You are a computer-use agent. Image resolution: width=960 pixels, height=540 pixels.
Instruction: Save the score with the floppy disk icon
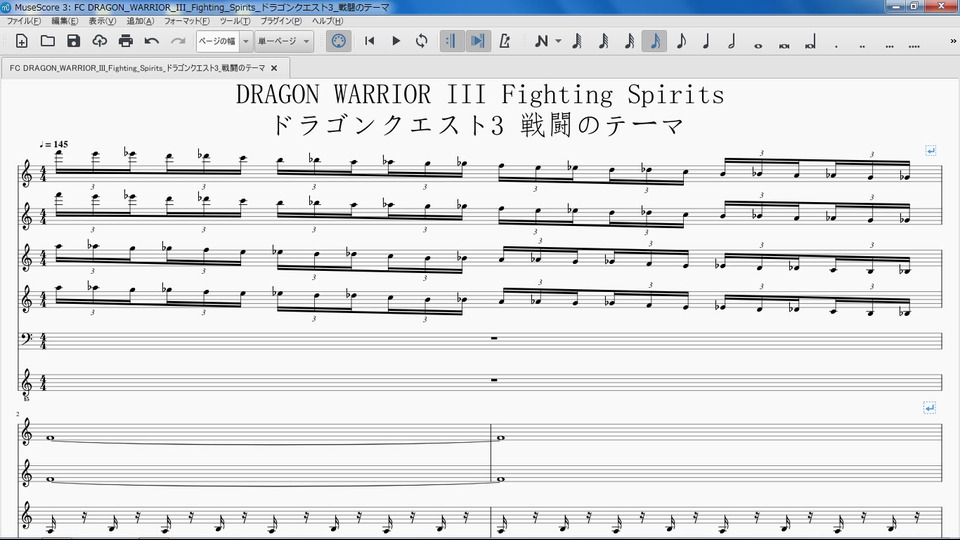(x=73, y=41)
